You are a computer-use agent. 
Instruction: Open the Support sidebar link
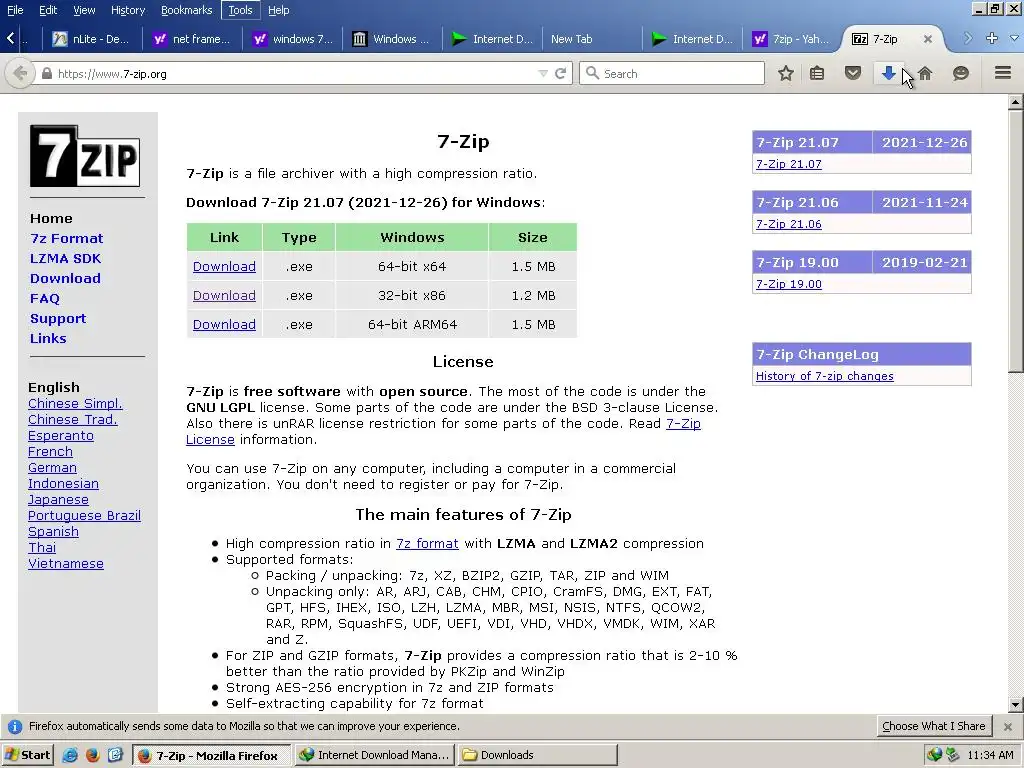coord(58,319)
